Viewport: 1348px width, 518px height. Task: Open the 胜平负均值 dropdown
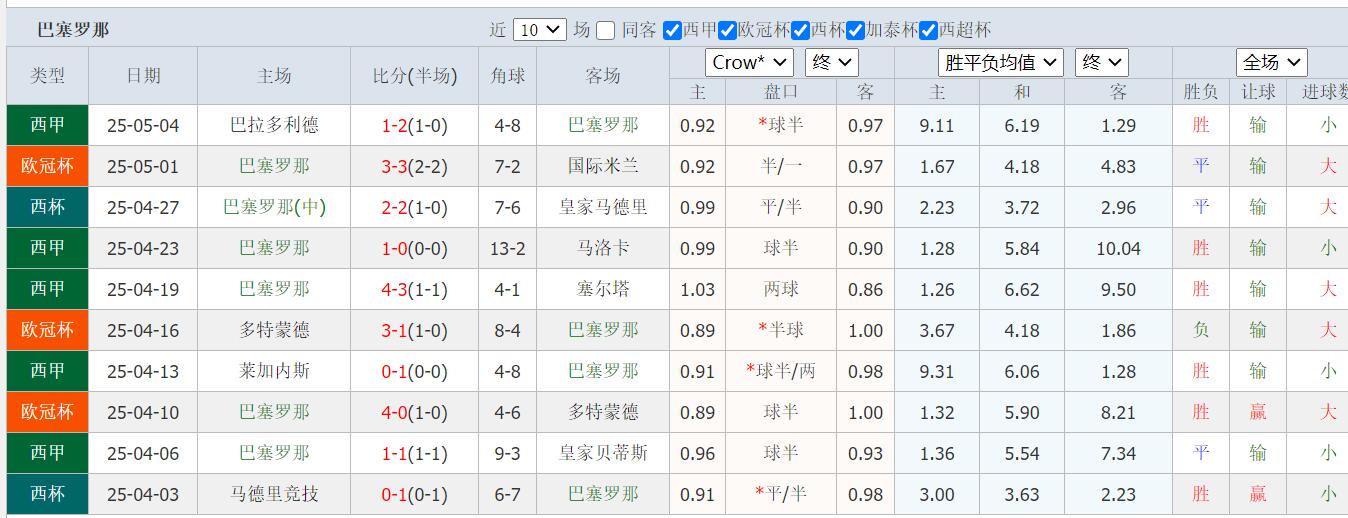pos(1000,62)
